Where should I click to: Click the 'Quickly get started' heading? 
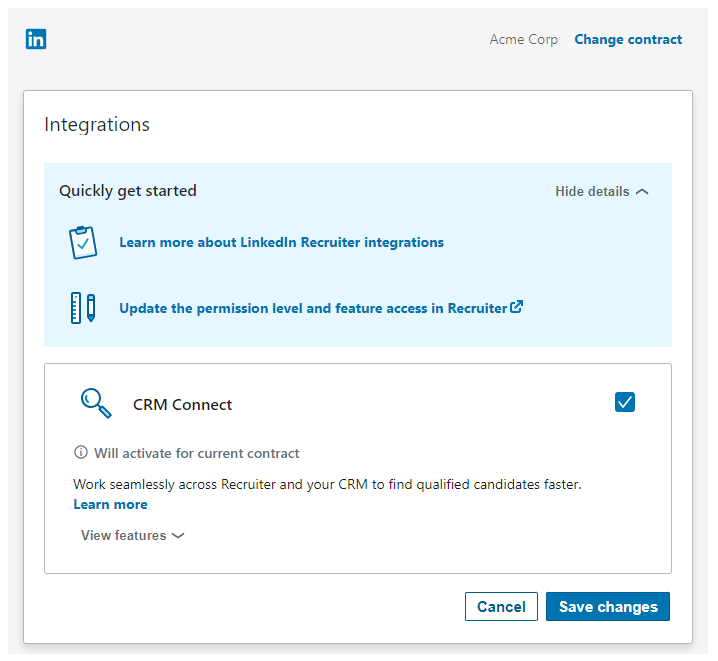[x=128, y=190]
